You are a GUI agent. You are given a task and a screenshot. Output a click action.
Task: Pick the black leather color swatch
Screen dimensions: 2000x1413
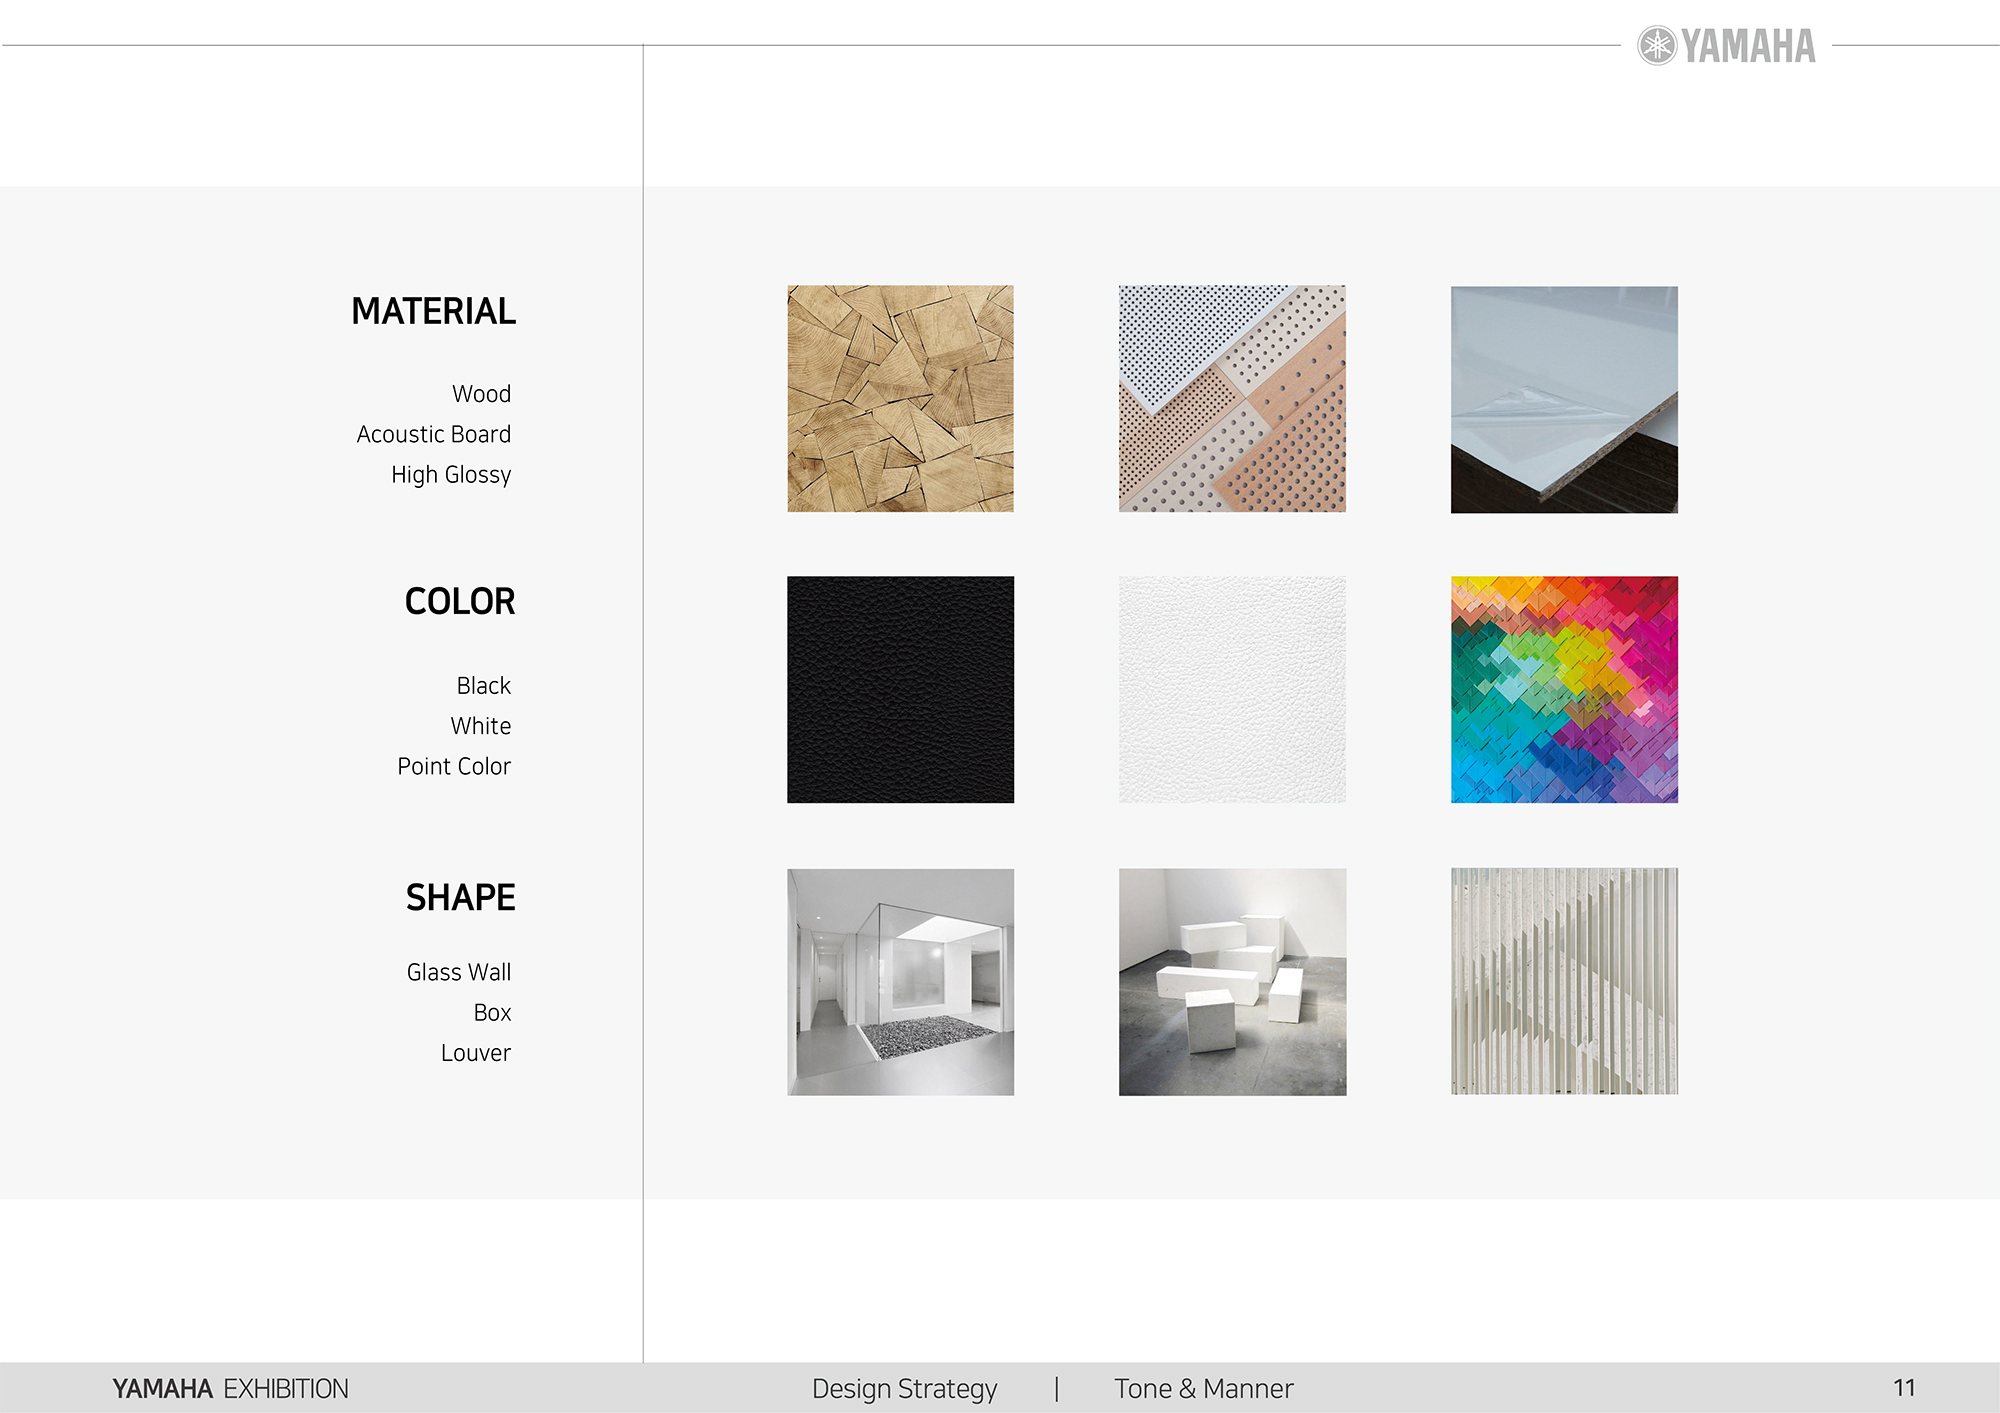coord(900,689)
